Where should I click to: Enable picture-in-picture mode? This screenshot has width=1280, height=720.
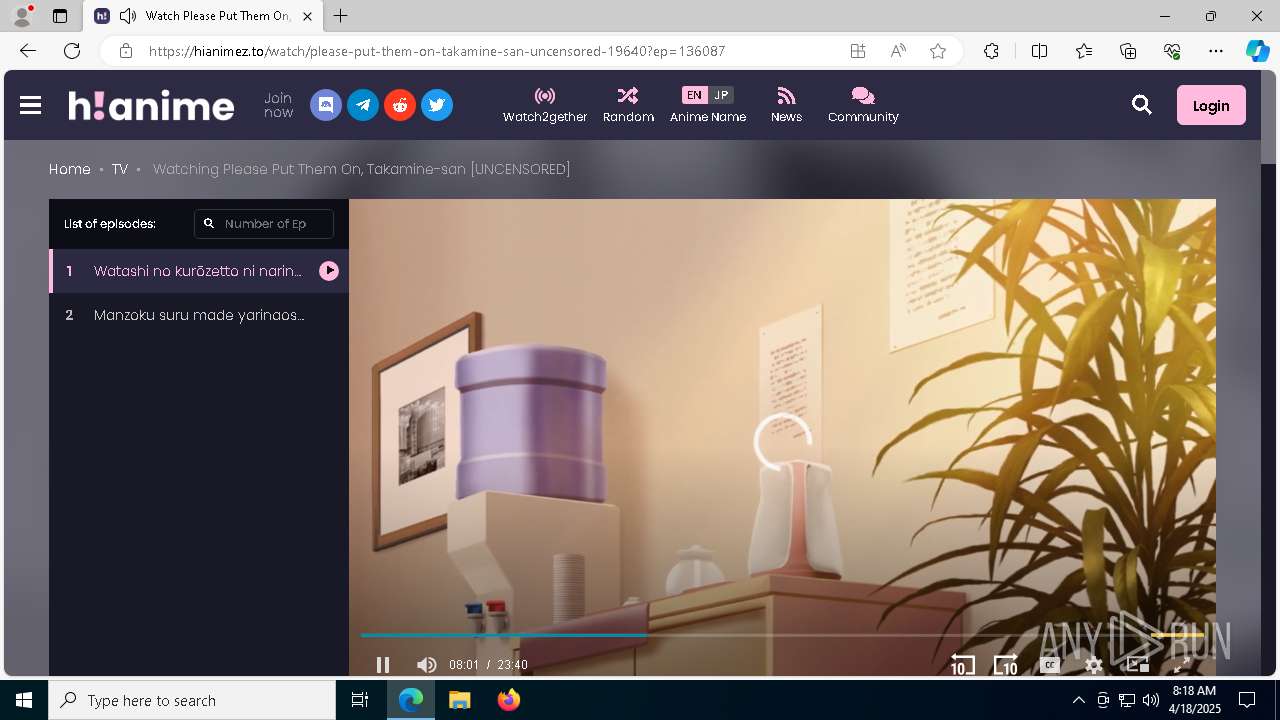(x=1138, y=664)
